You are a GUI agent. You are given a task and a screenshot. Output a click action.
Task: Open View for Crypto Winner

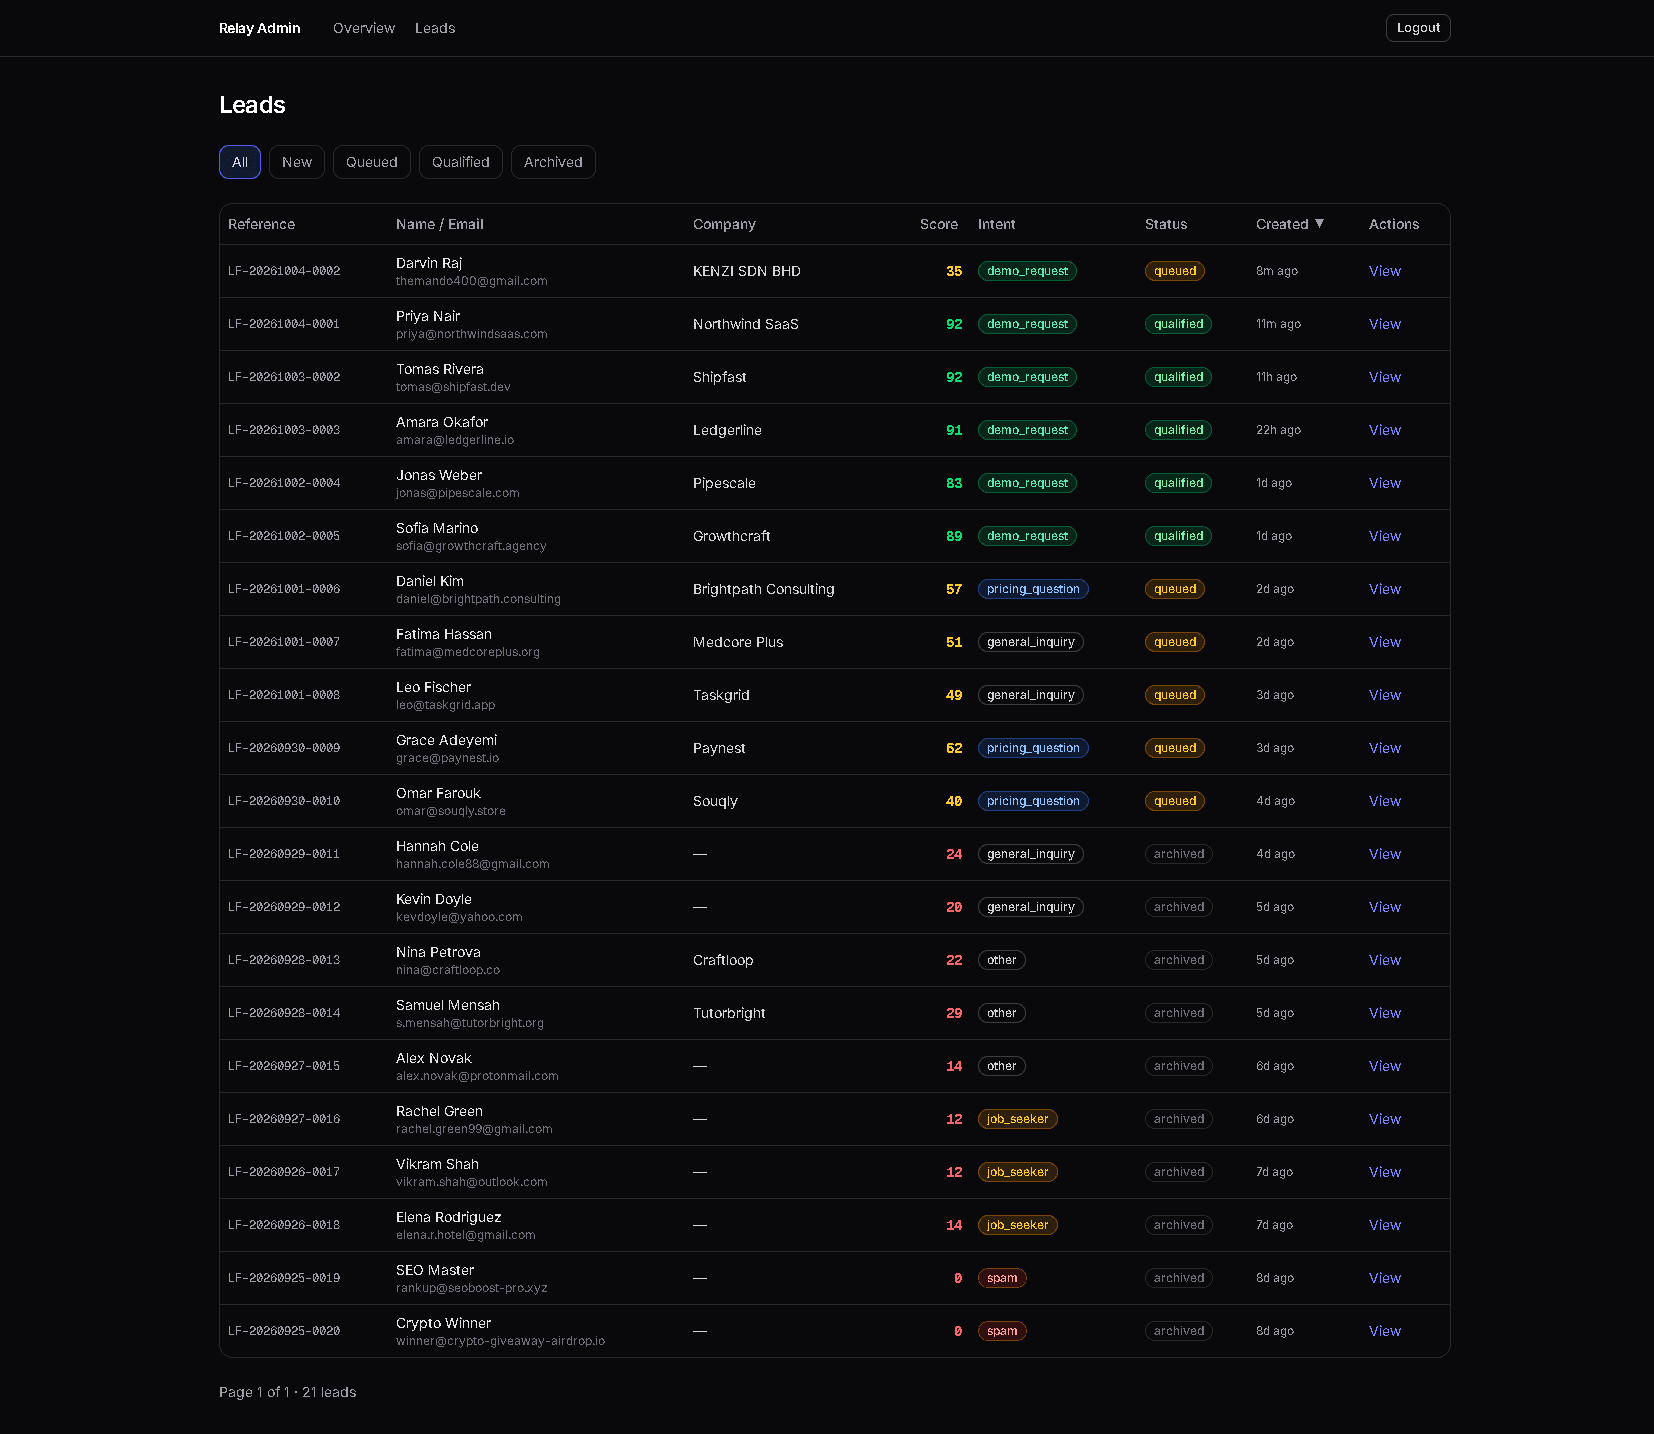(1385, 1331)
